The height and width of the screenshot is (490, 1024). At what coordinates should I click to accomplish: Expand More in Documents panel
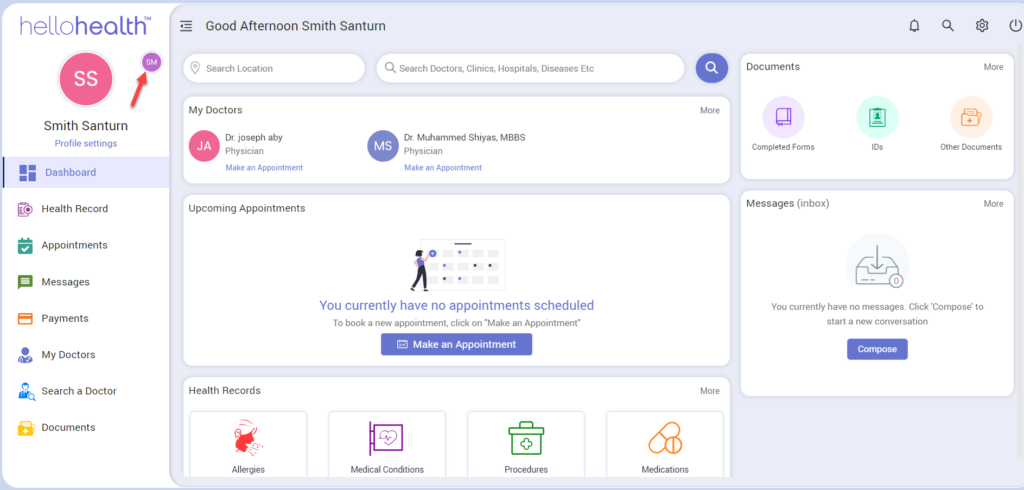(993, 67)
